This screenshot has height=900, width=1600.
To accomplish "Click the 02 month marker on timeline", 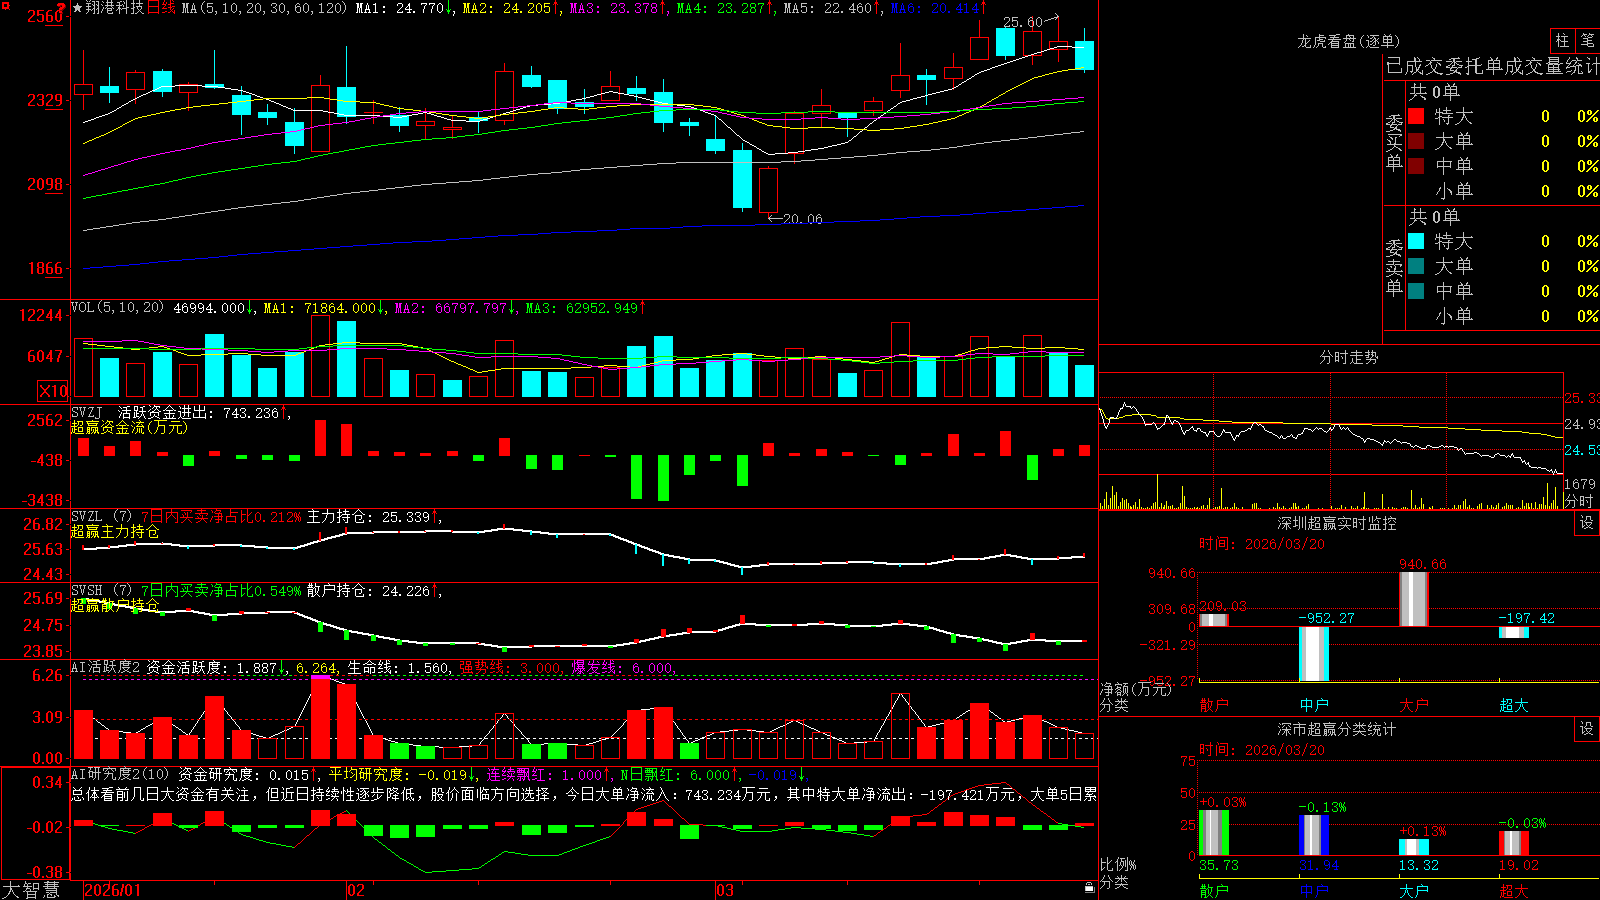I will [355, 890].
